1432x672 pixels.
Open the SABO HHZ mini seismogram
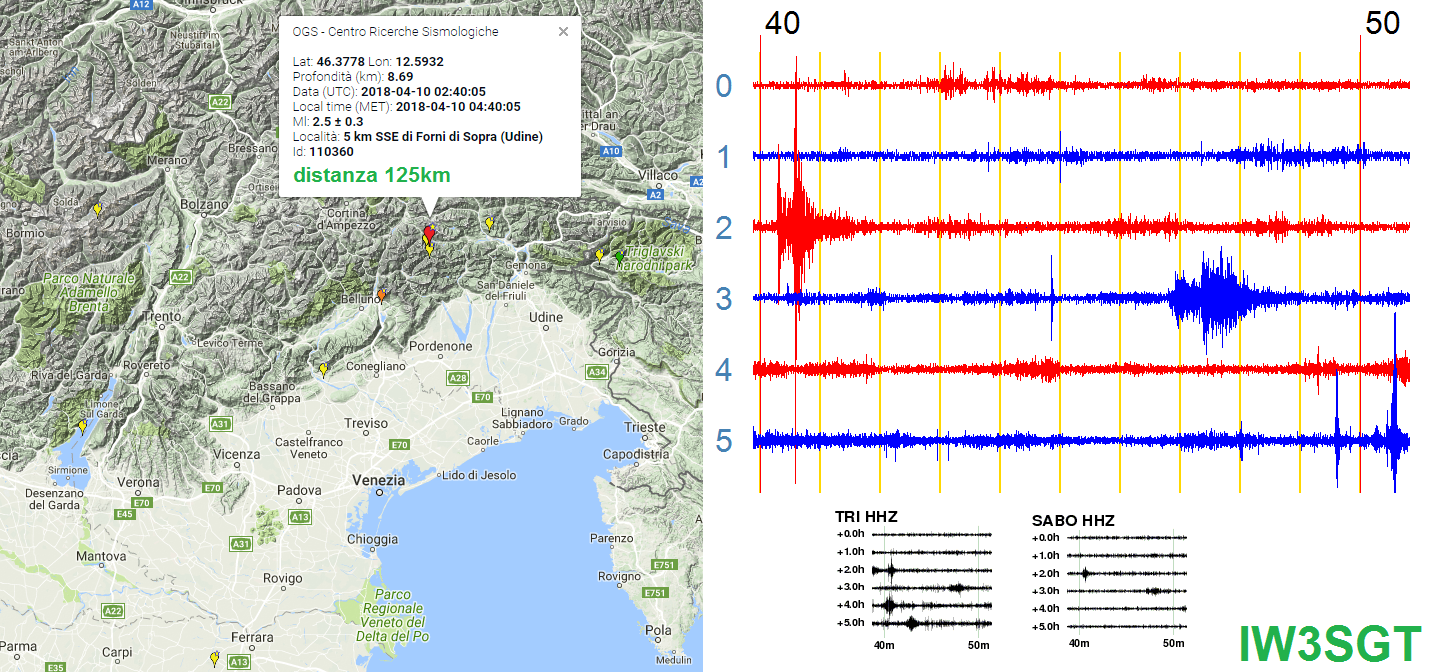[1127, 581]
